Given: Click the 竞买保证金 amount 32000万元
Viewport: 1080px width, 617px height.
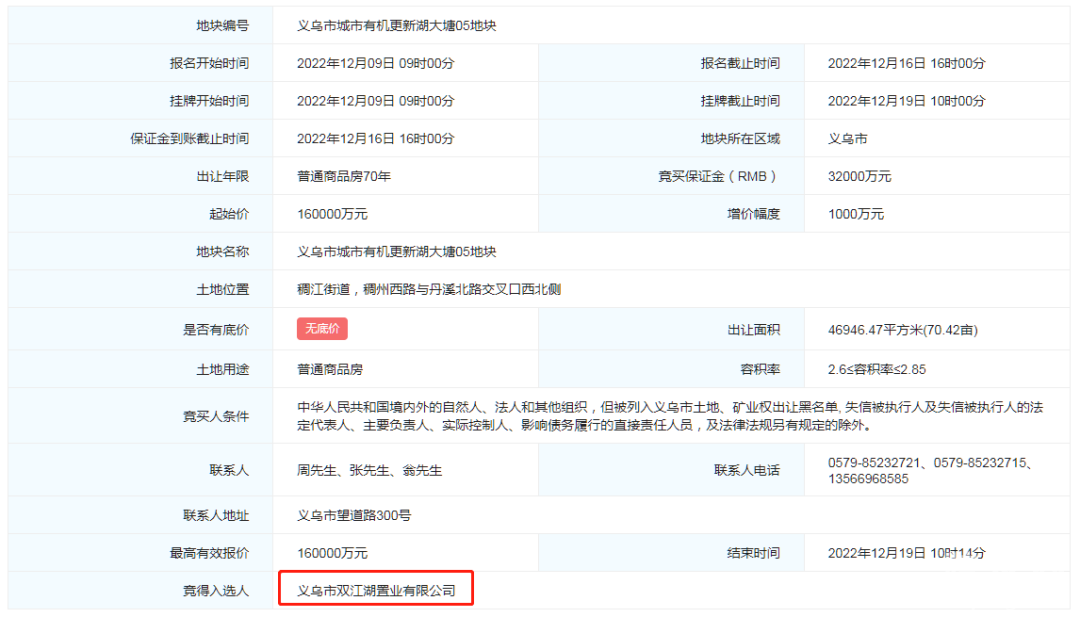Looking at the screenshot, I should click(x=859, y=177).
